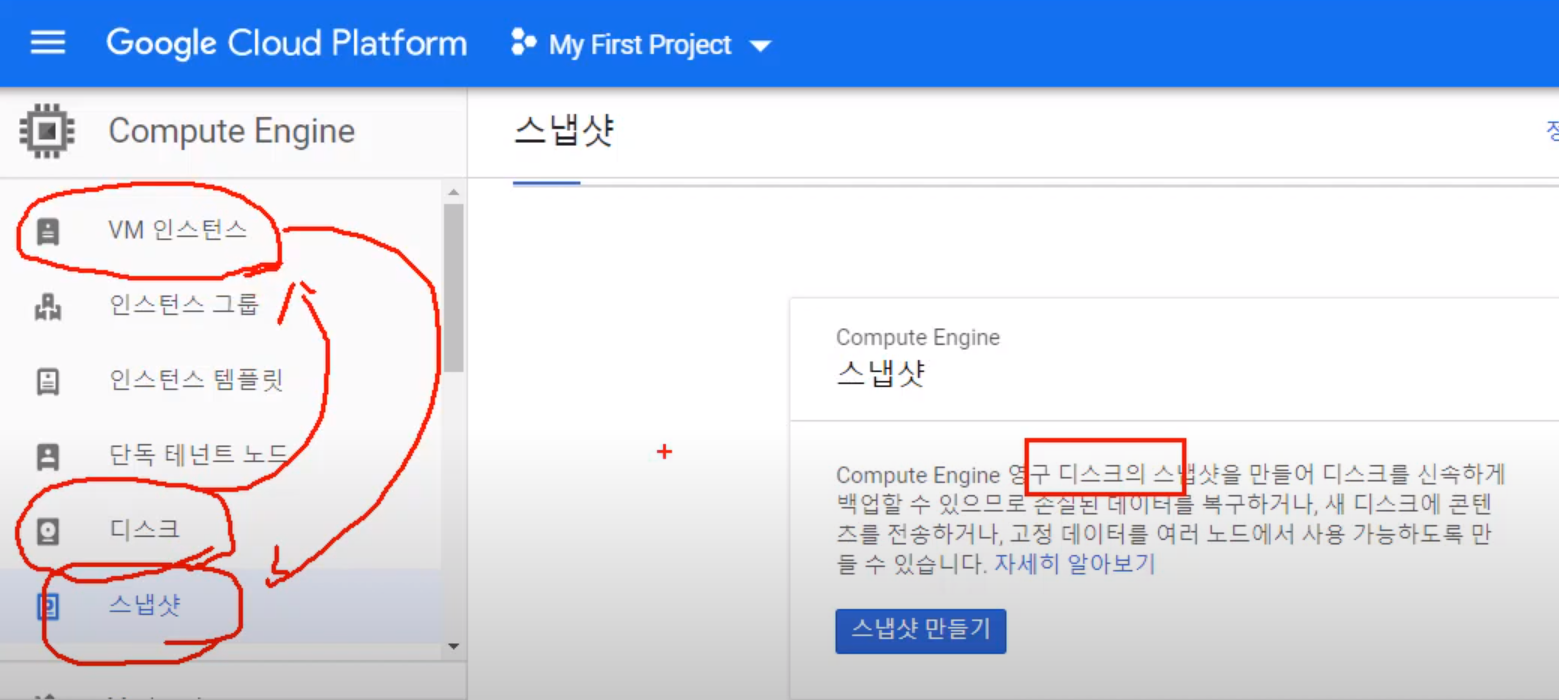Screen dimensions: 1559x700
Task: Click the VM 인스턴스 sidebar icon
Action: (x=47, y=231)
